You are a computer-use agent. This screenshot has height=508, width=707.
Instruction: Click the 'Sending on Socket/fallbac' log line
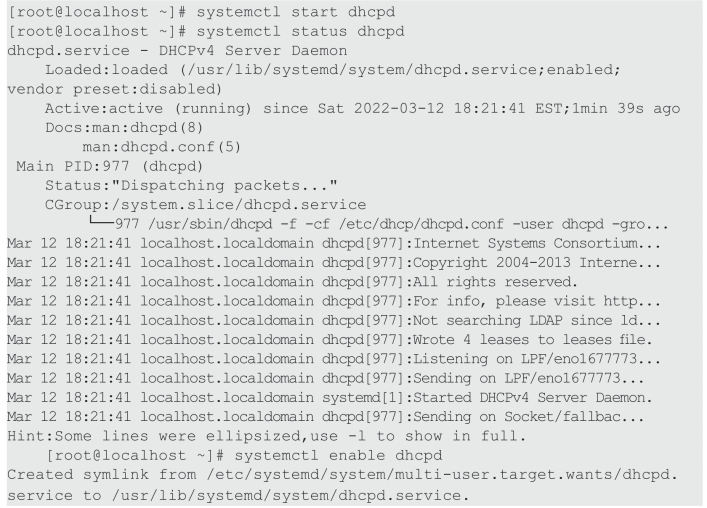pyautogui.click(x=326, y=417)
